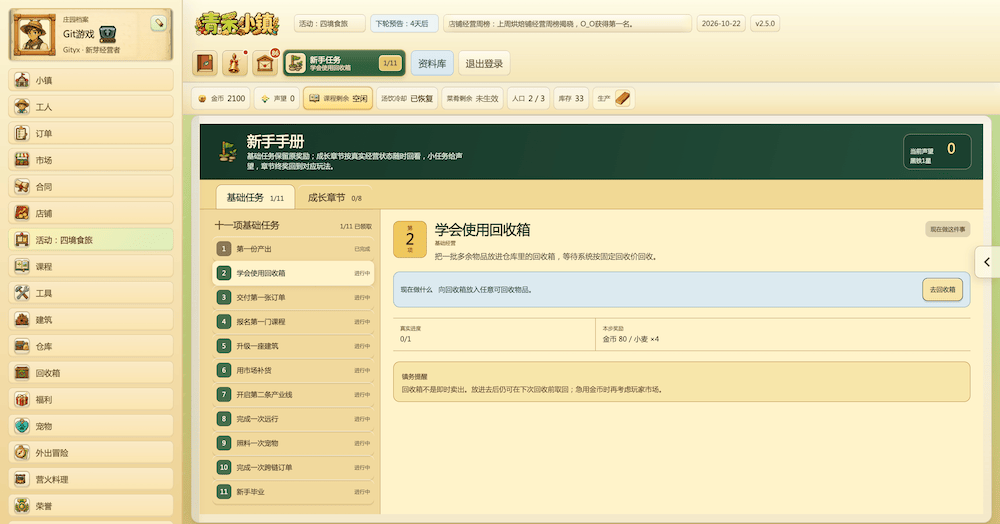1000x524 pixels.
Task: Open the 课程 courses page
Action: click(91, 266)
